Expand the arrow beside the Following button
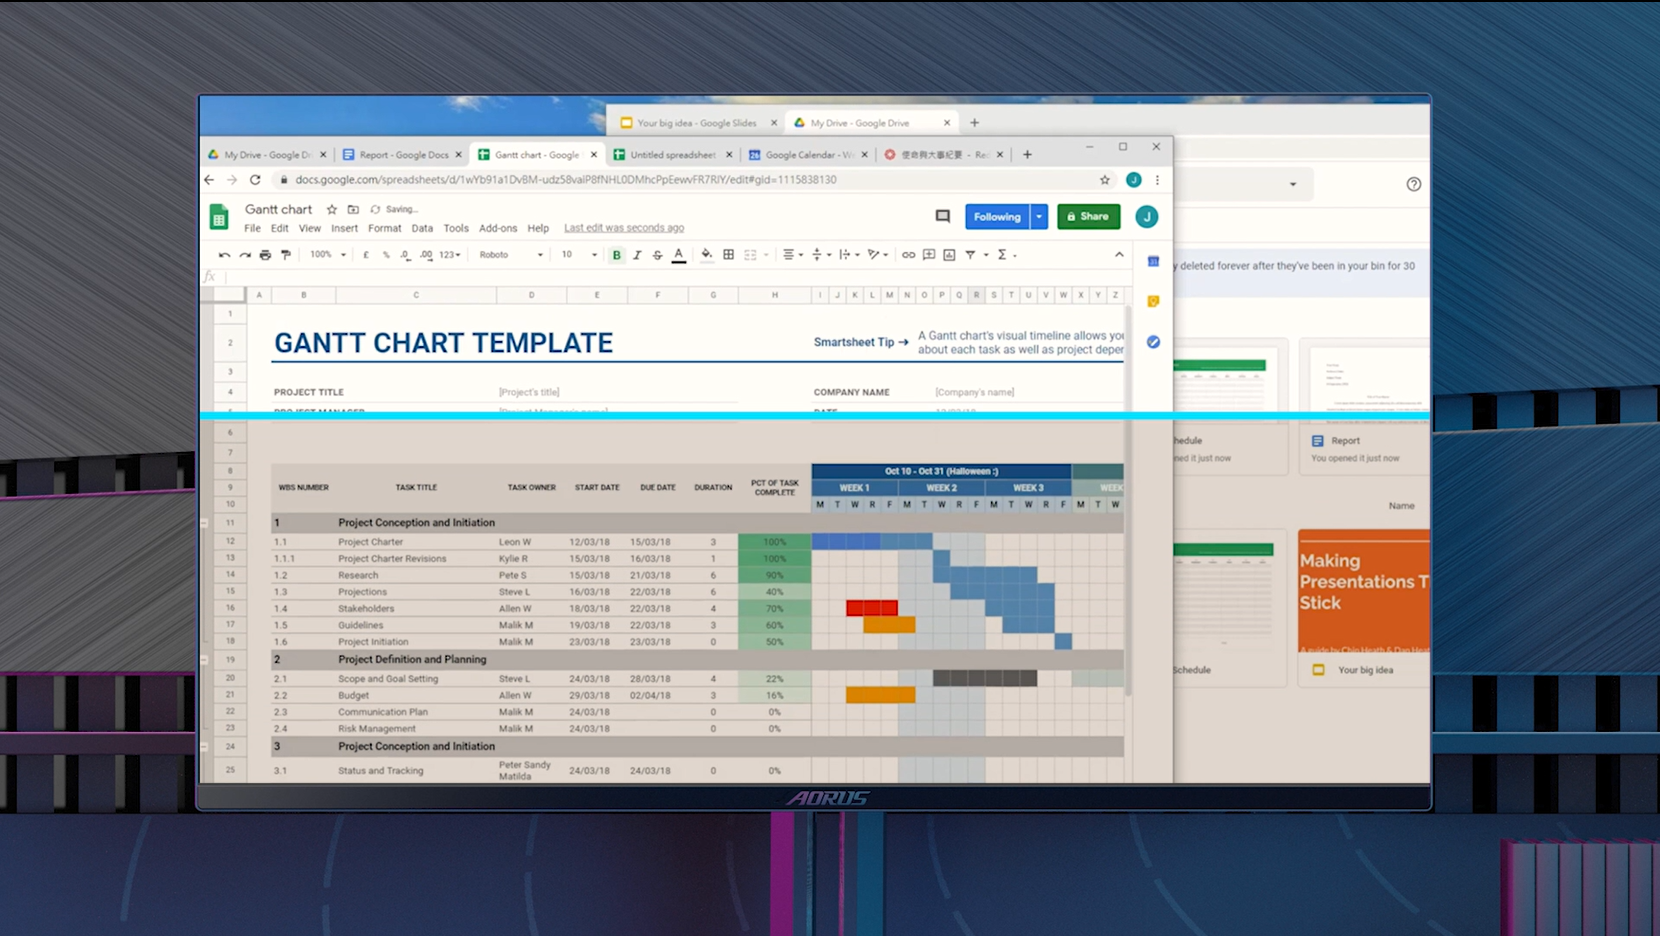 (1039, 217)
